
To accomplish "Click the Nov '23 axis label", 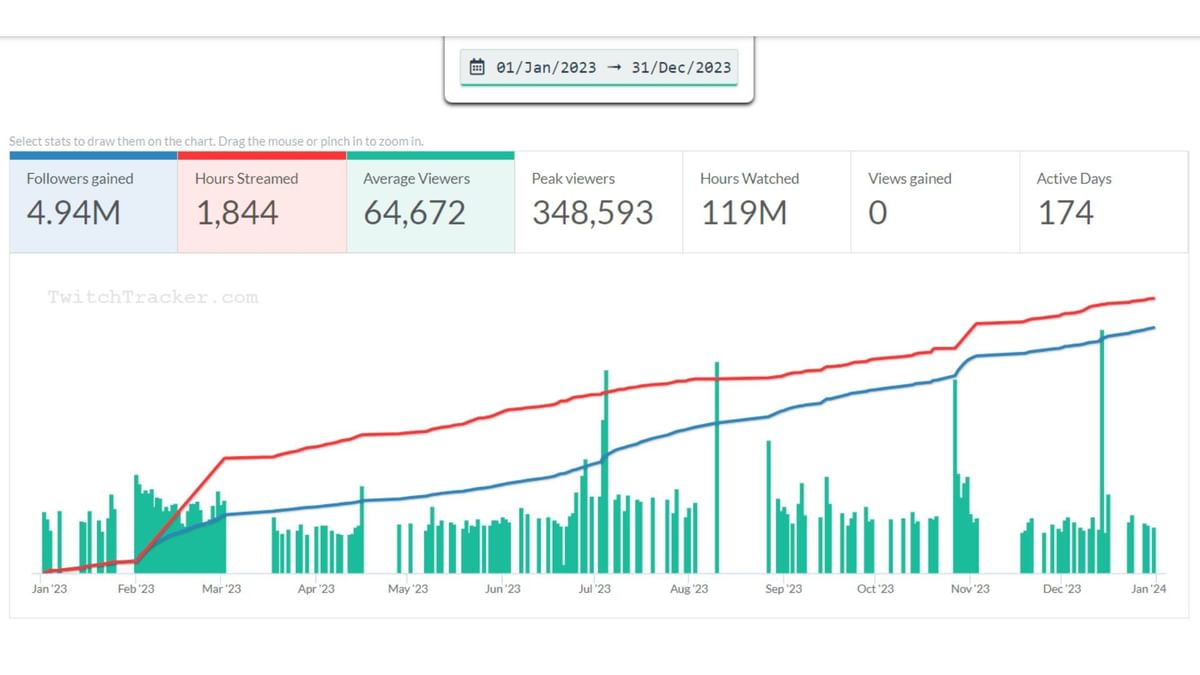I will [x=969, y=589].
